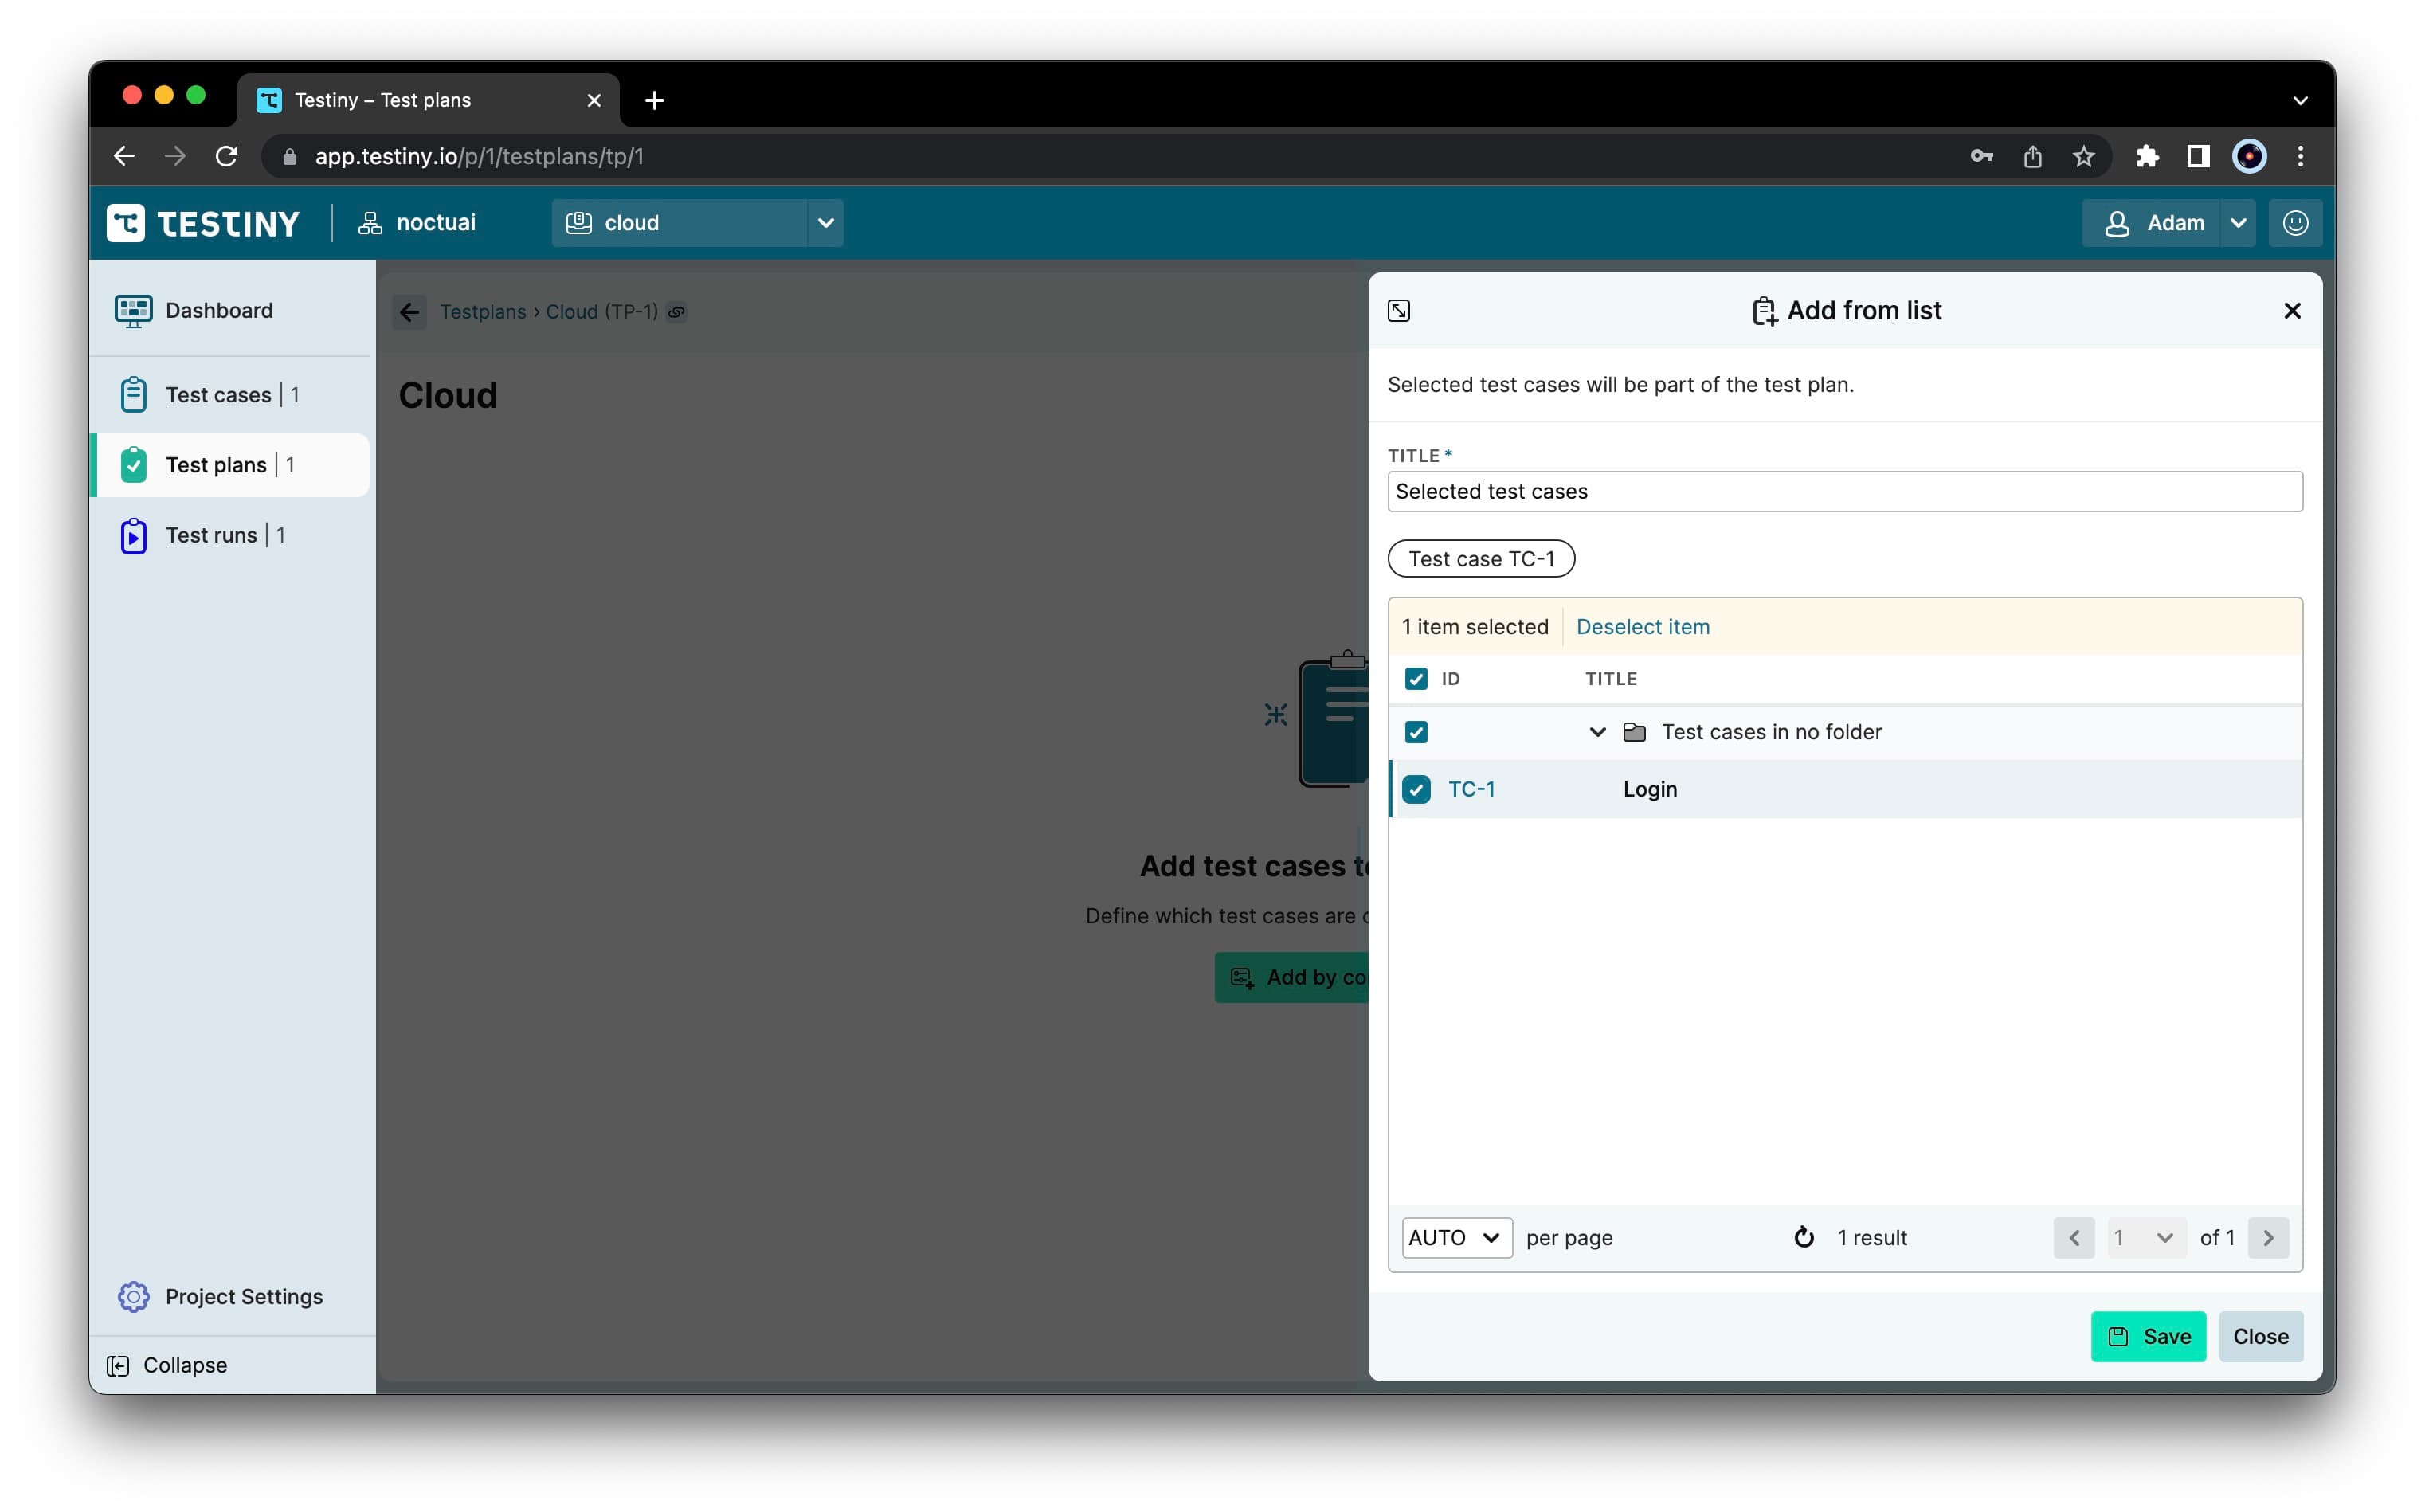Click the copy link icon beside Cloud (TP-1)

tap(677, 312)
